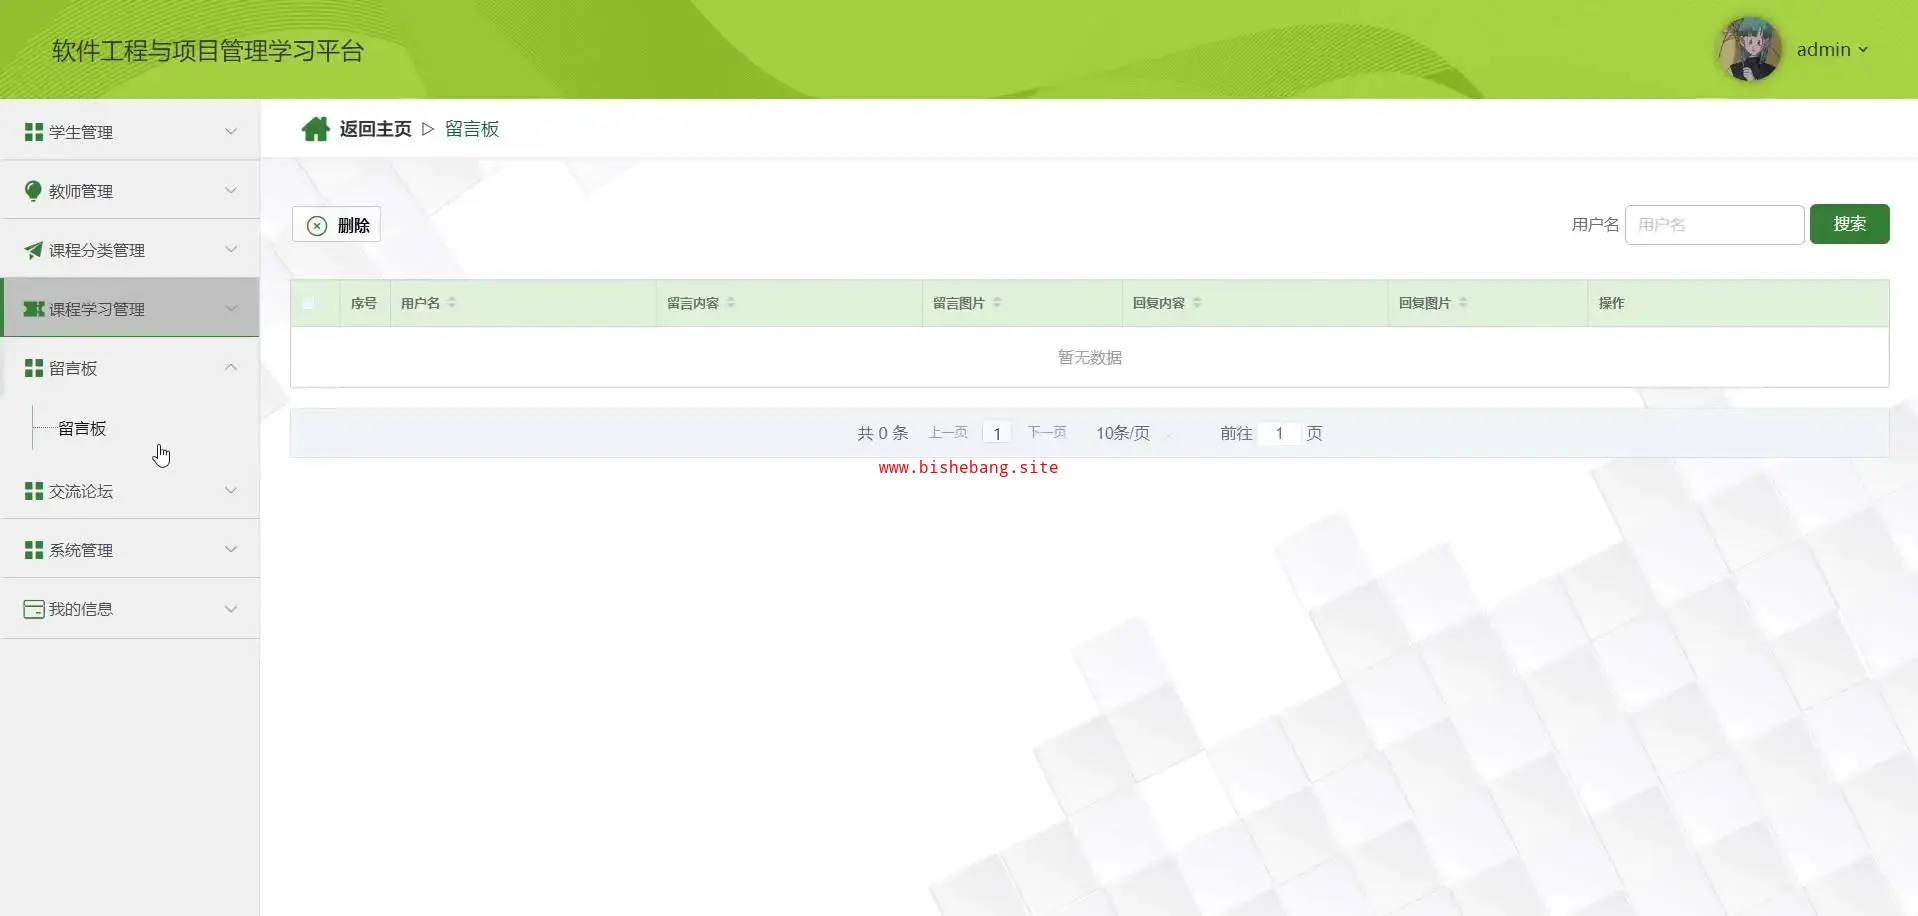Sort by 留言内容 column arrows

click(731, 303)
